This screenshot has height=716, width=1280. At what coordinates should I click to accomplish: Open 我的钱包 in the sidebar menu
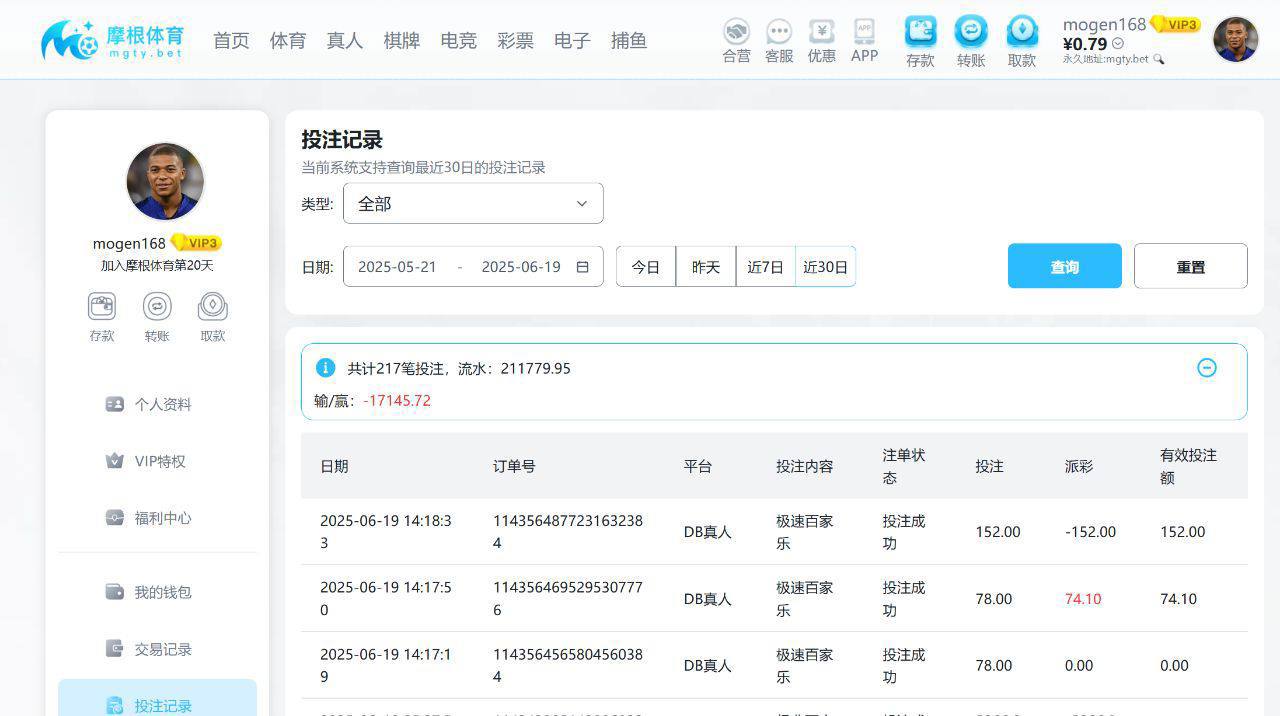[162, 592]
